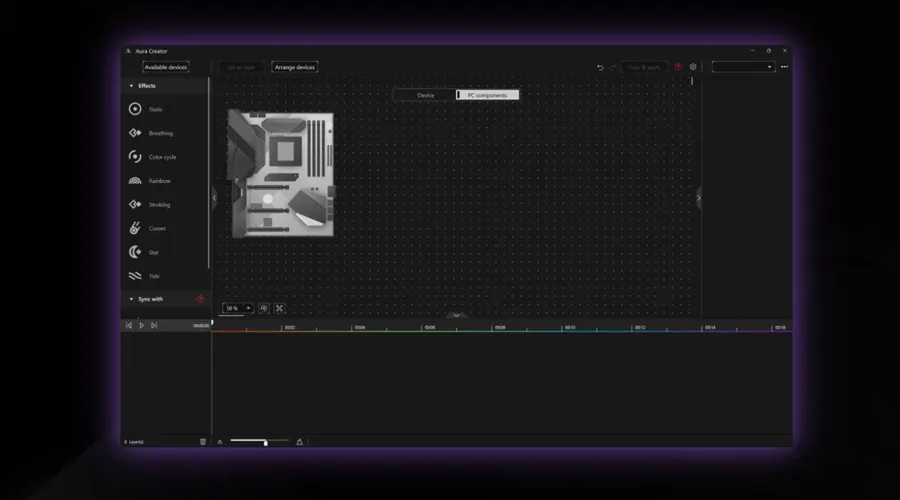Image resolution: width=900 pixels, height=500 pixels.
Task: Fit canvas to screen with the expand icon
Action: pos(280,308)
